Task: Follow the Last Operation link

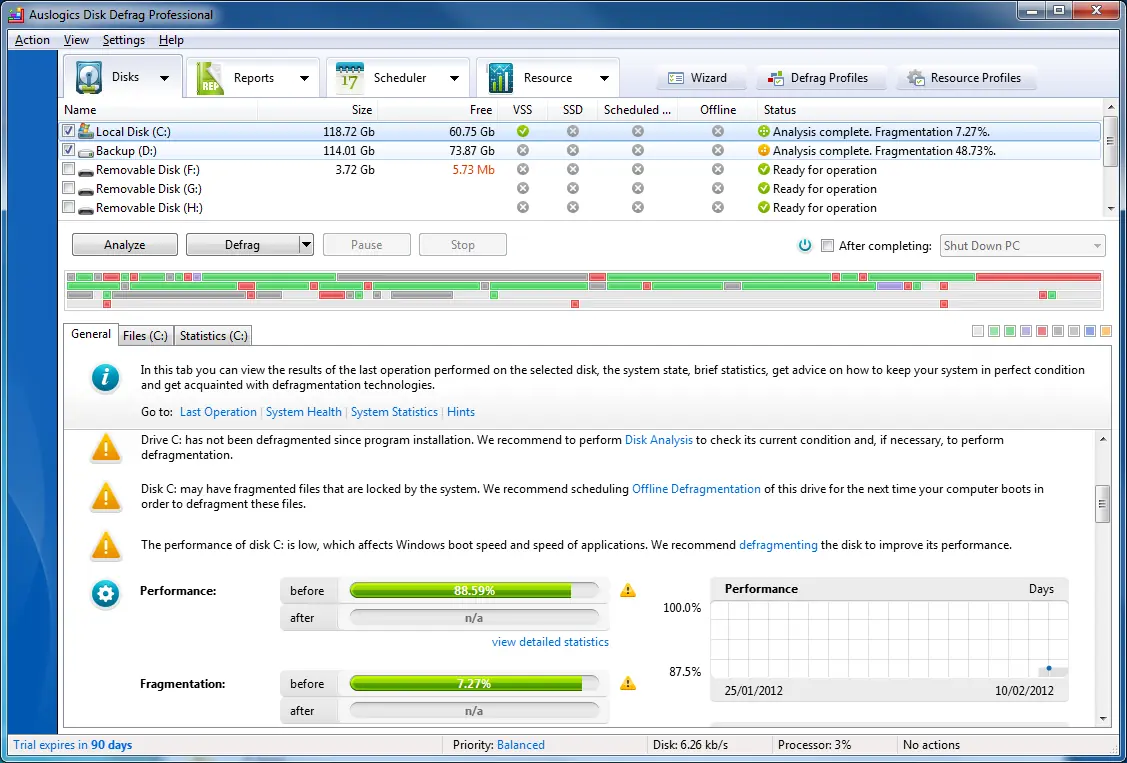Action: tap(218, 412)
